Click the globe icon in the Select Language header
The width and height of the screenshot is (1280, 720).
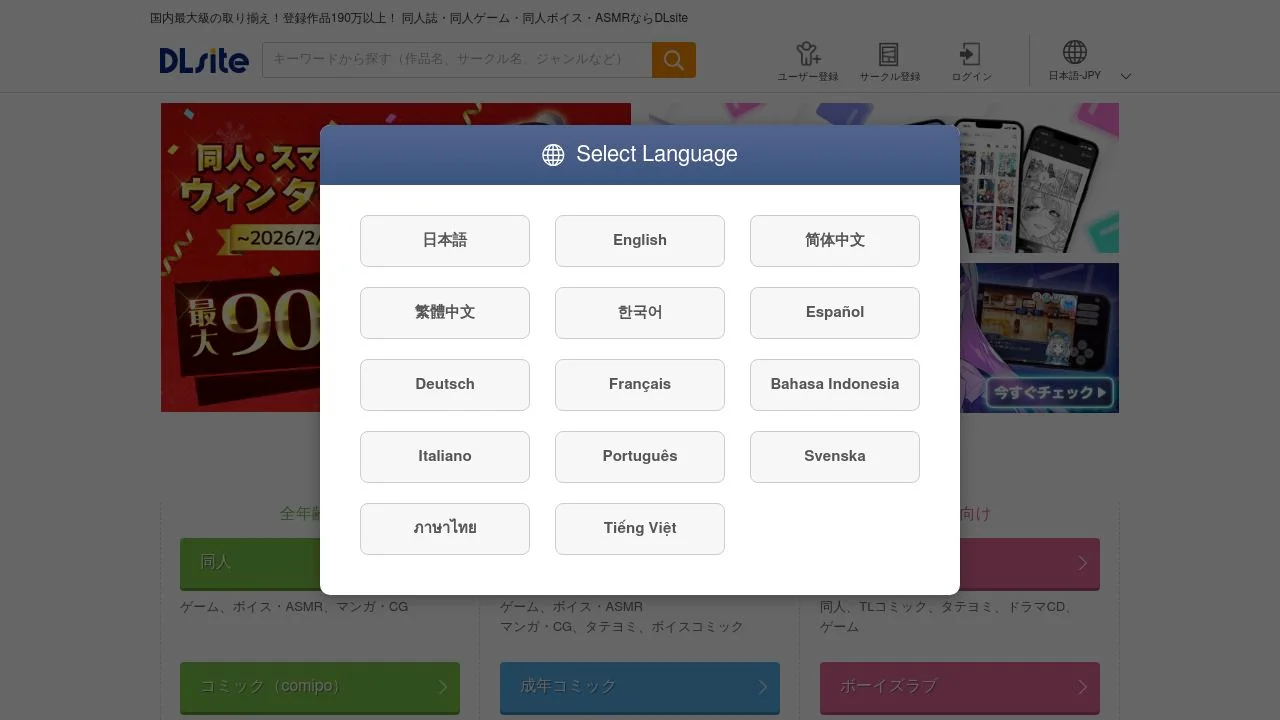(552, 154)
